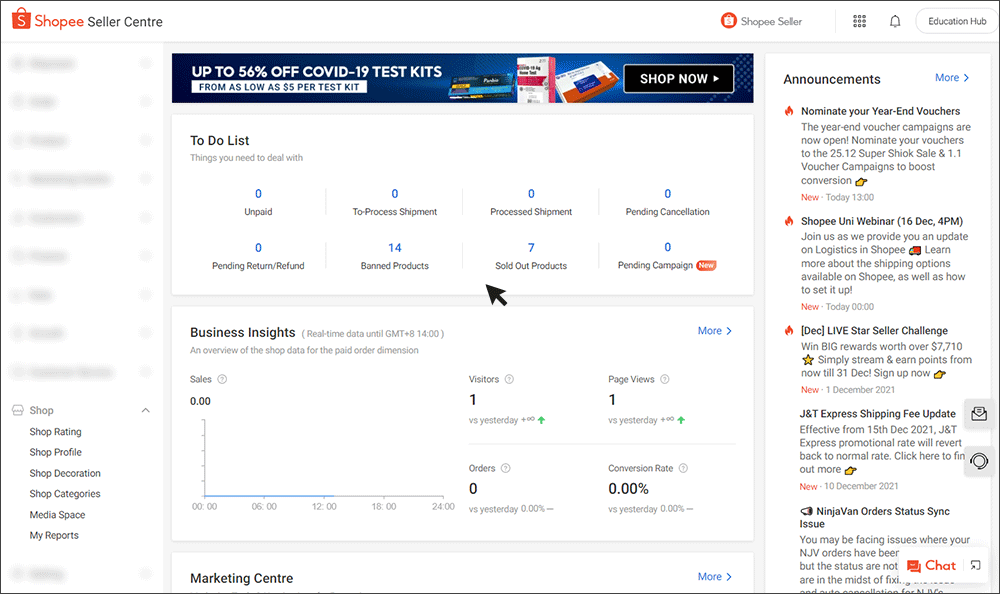This screenshot has height=594, width=1000.
Task: Open More options for Business Insights
Action: click(713, 330)
